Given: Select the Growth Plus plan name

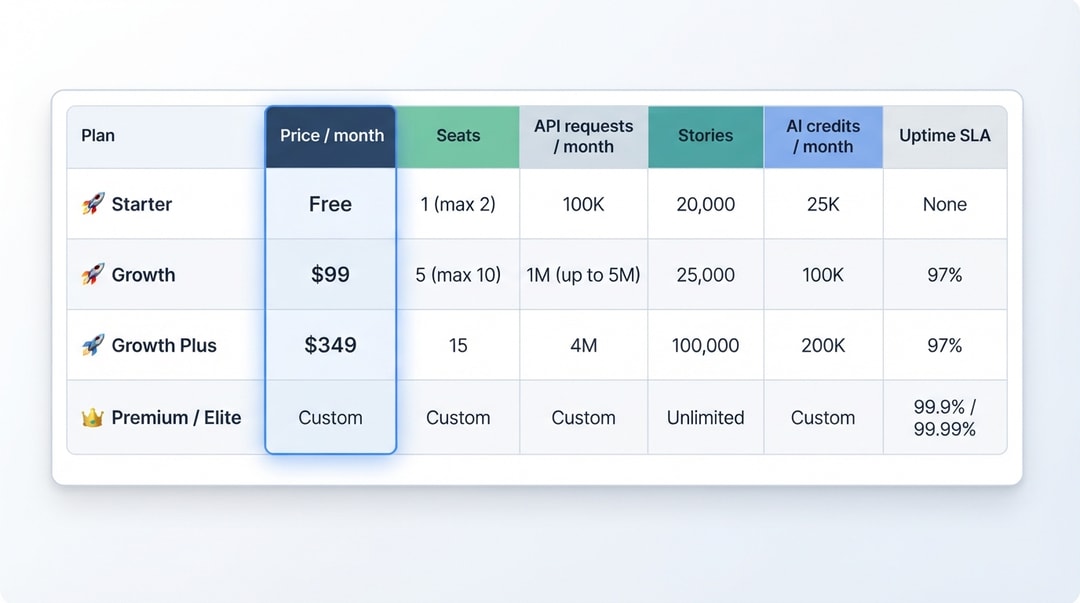Looking at the screenshot, I should pos(164,345).
